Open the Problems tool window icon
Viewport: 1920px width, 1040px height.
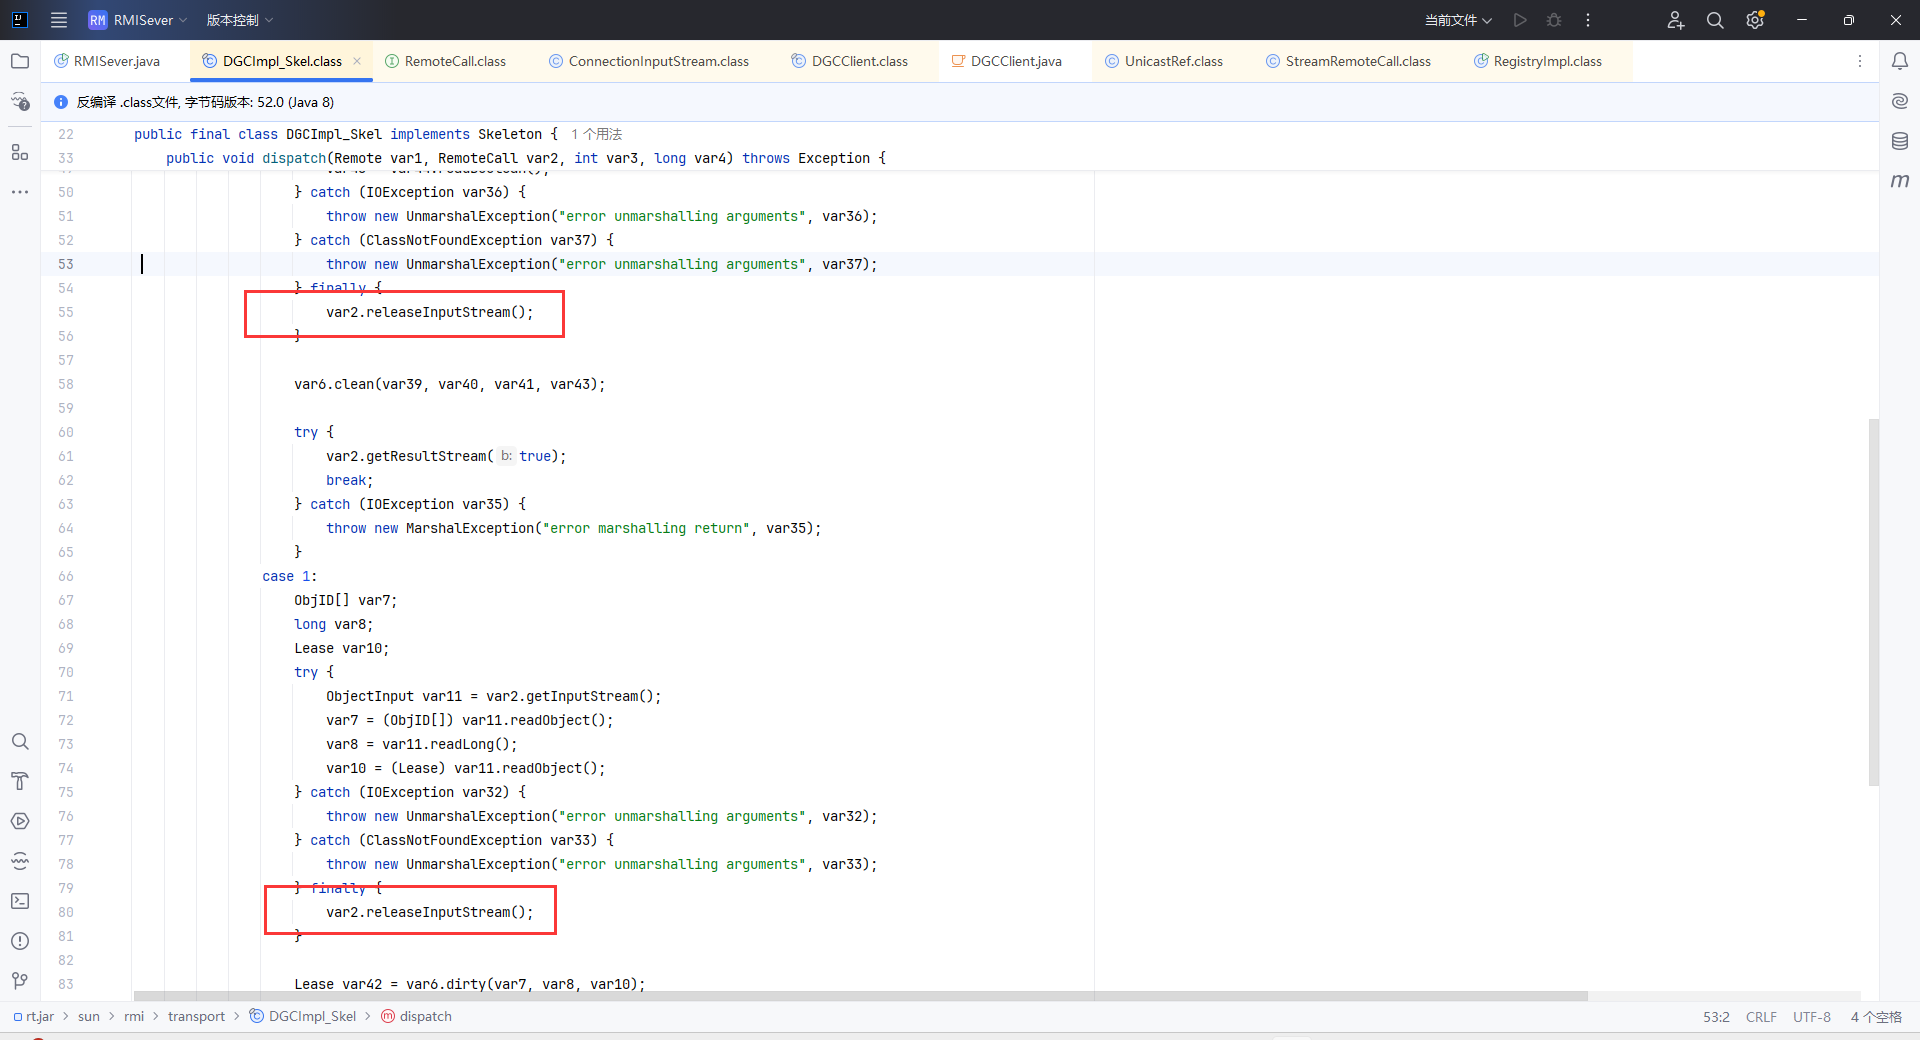point(20,941)
